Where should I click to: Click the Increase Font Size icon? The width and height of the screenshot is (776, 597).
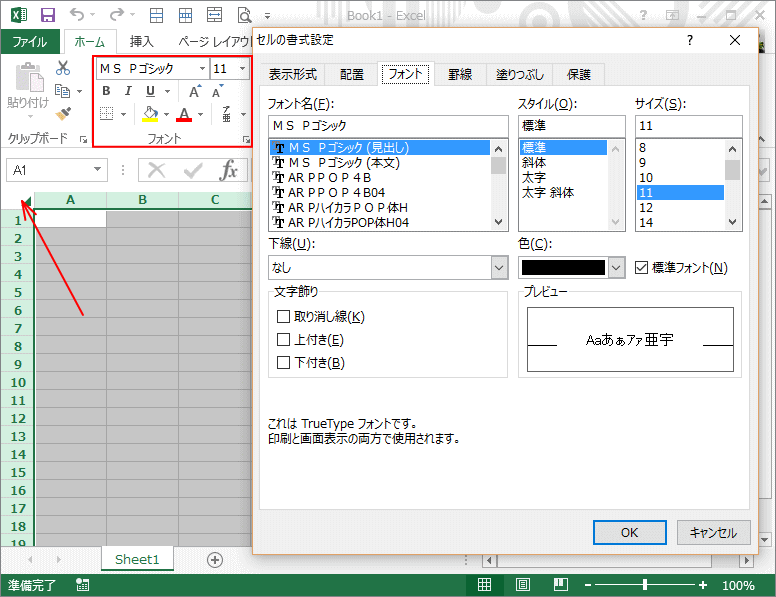click(195, 92)
